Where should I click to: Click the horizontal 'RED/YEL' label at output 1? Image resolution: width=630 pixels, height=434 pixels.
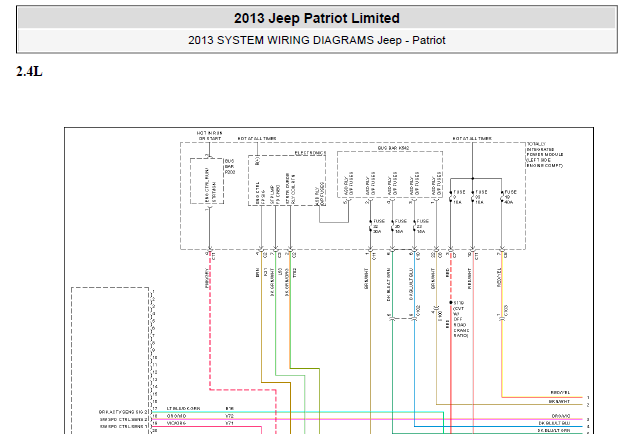pyautogui.click(x=561, y=393)
